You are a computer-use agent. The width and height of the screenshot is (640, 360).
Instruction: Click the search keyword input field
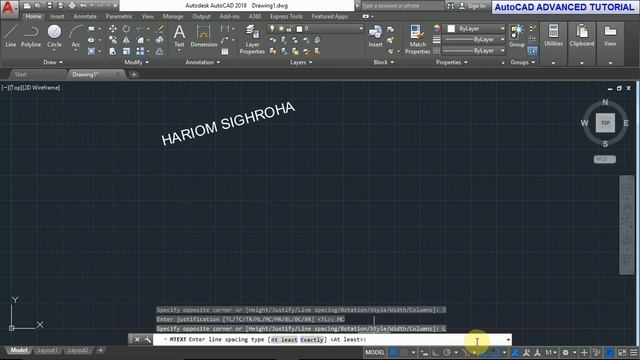[402, 6]
